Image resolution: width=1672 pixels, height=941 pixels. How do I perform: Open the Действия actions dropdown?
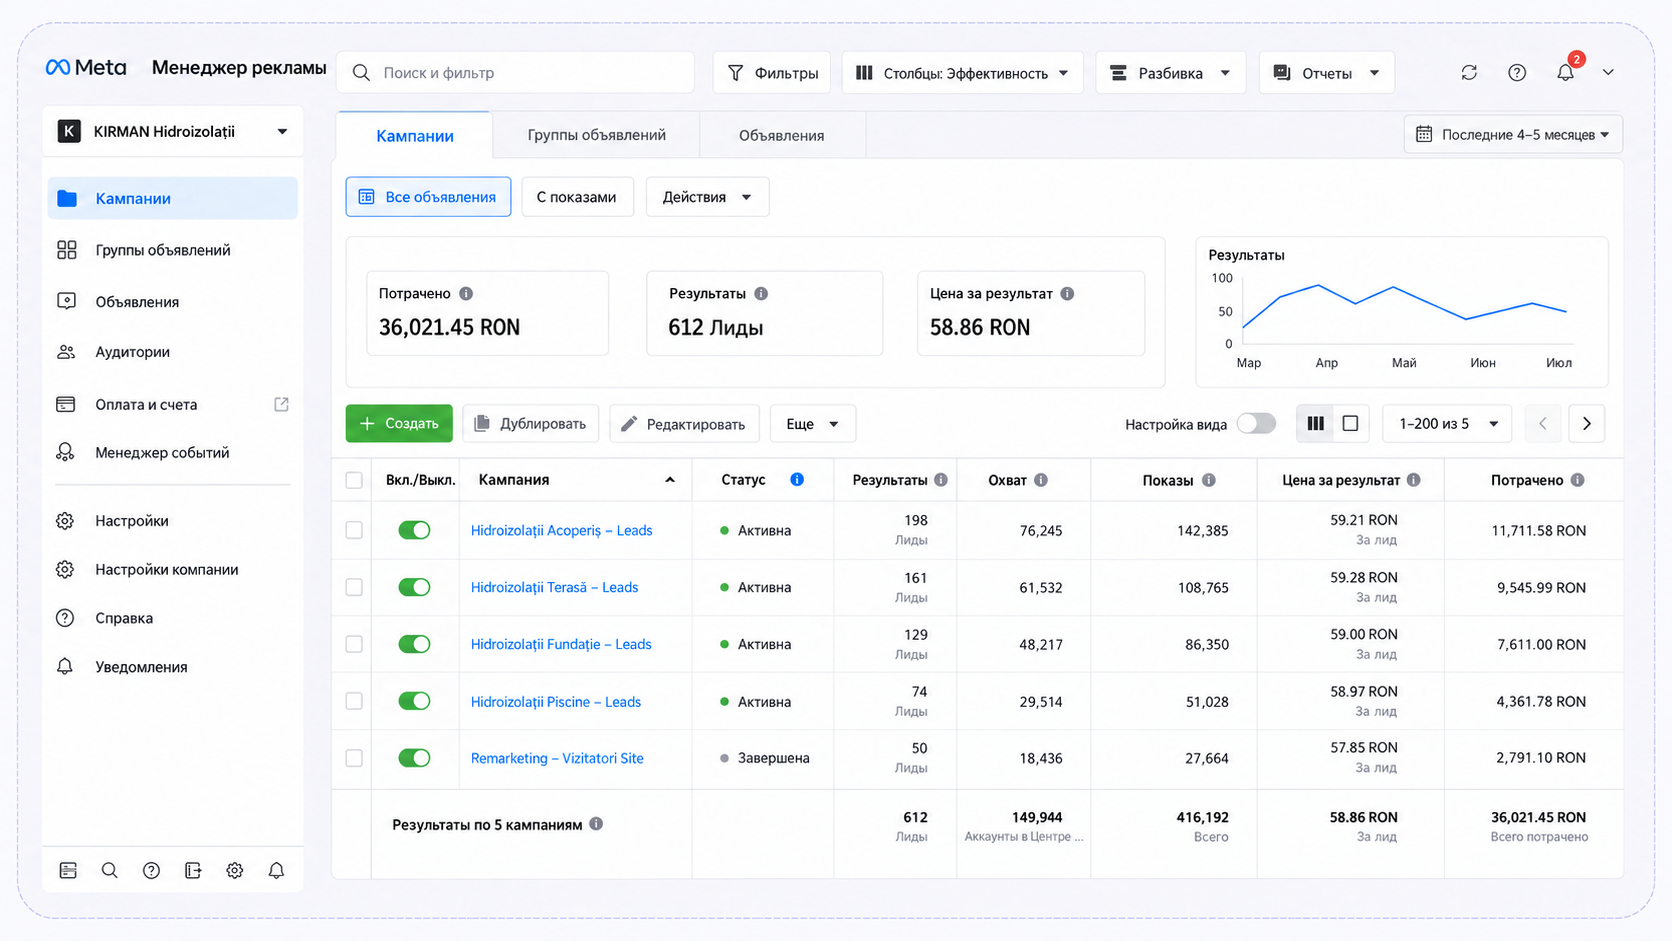(707, 197)
